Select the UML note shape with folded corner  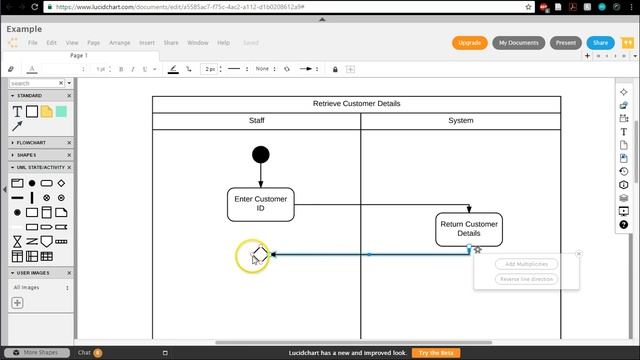click(x=61, y=212)
